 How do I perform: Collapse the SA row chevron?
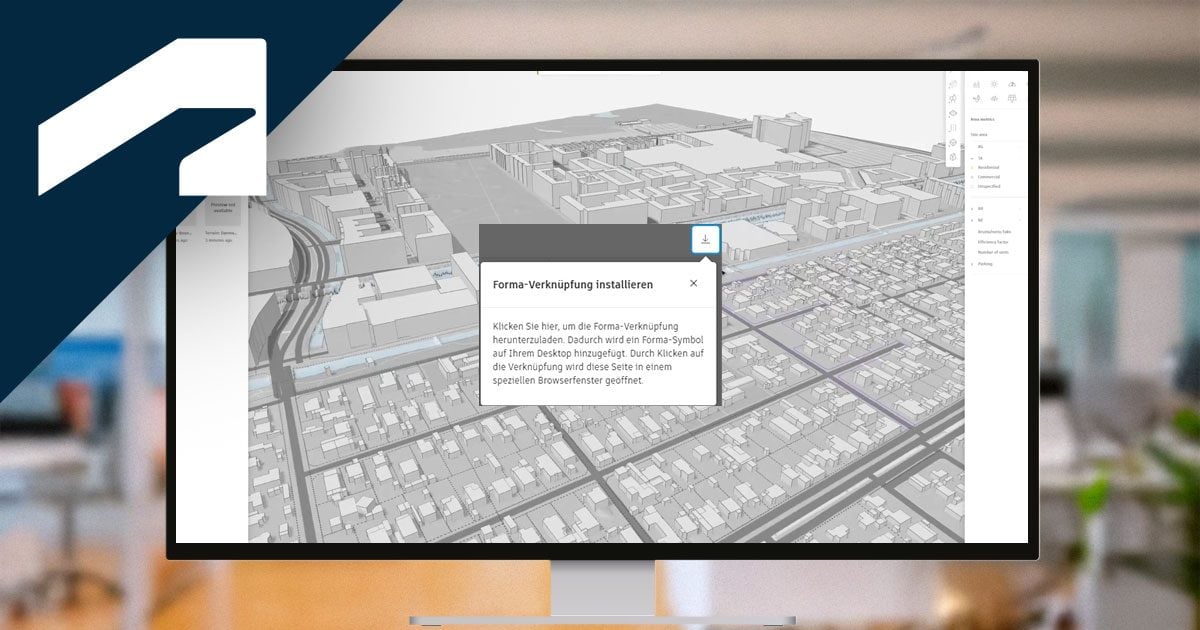pyautogui.click(x=972, y=158)
